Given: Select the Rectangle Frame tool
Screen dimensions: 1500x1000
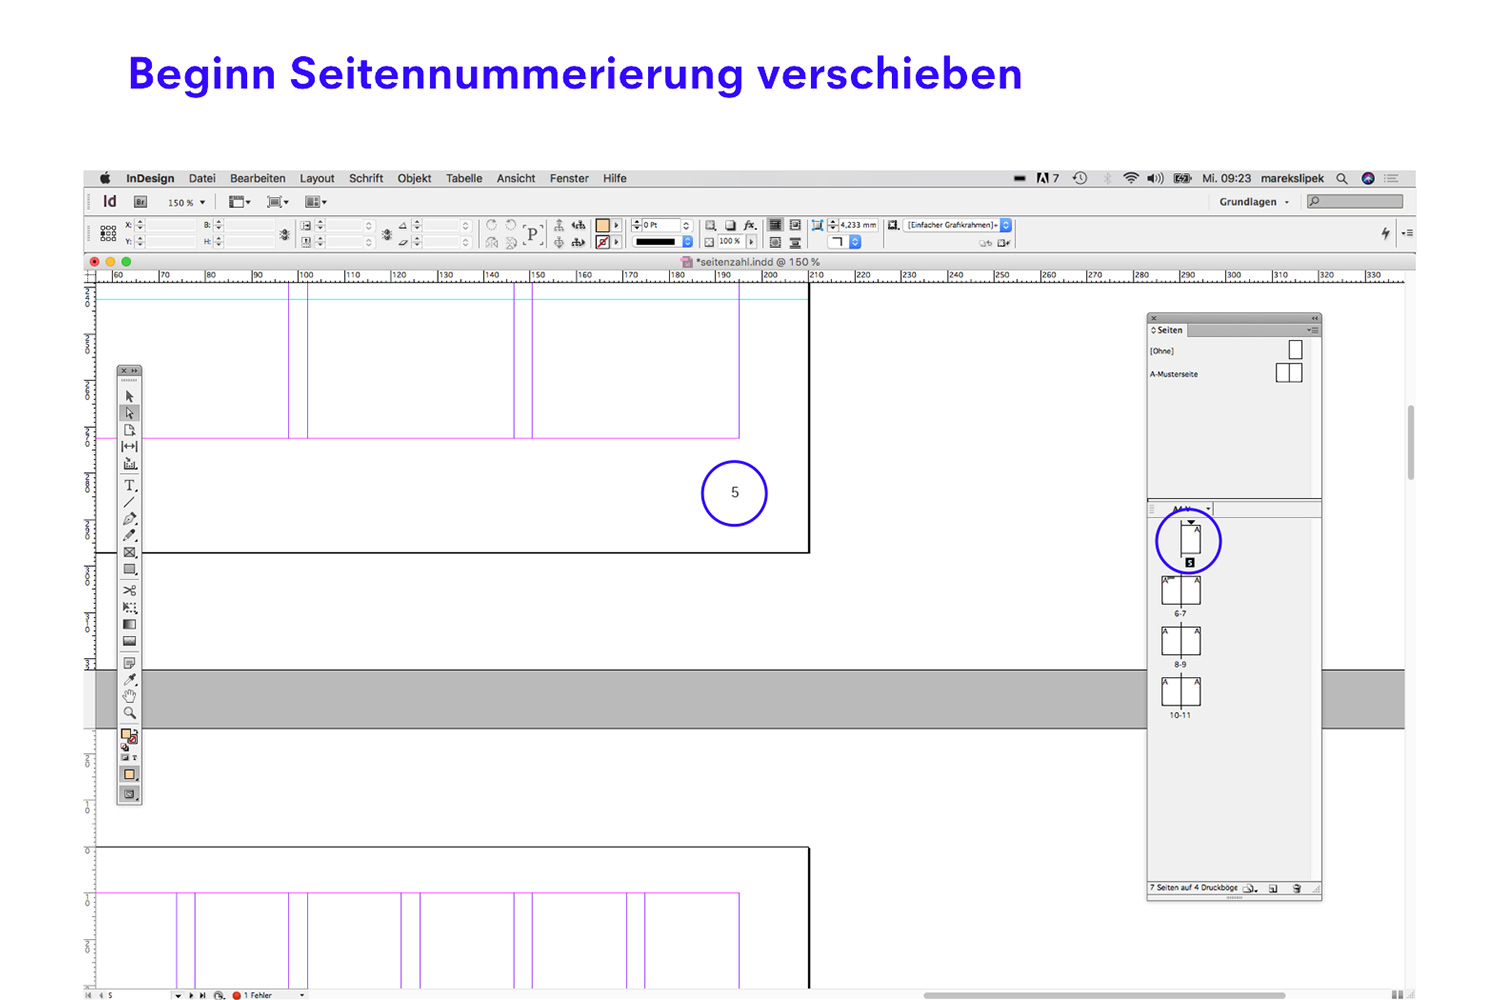Looking at the screenshot, I should pos(129,552).
